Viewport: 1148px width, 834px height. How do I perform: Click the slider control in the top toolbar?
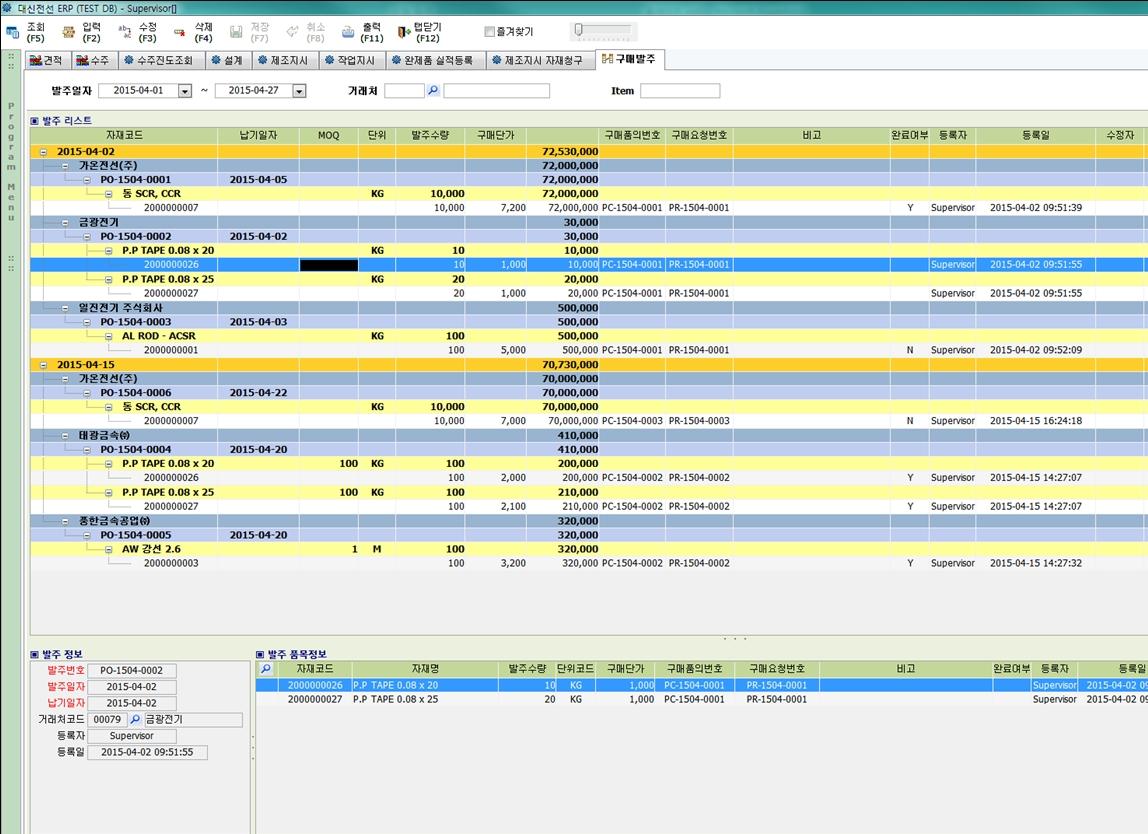(603, 31)
